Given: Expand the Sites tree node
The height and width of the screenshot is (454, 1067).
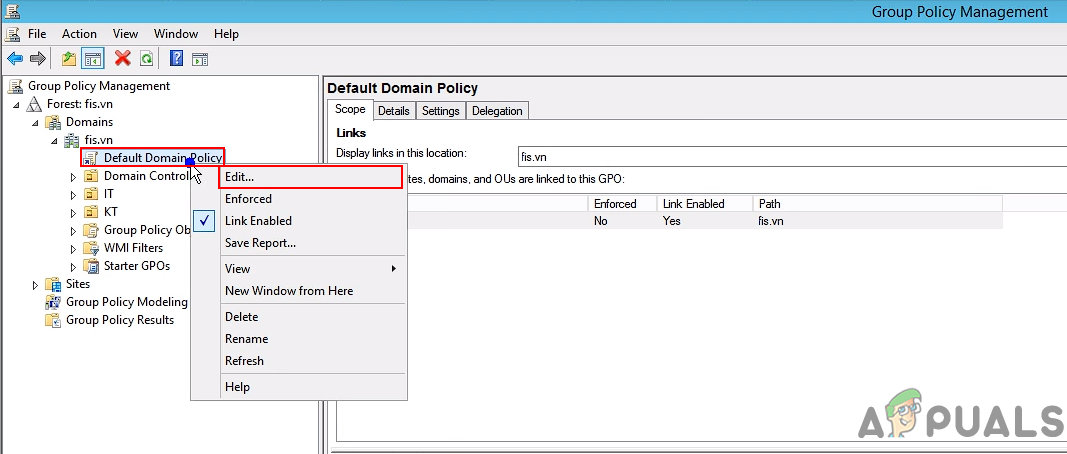Looking at the screenshot, I should [36, 284].
